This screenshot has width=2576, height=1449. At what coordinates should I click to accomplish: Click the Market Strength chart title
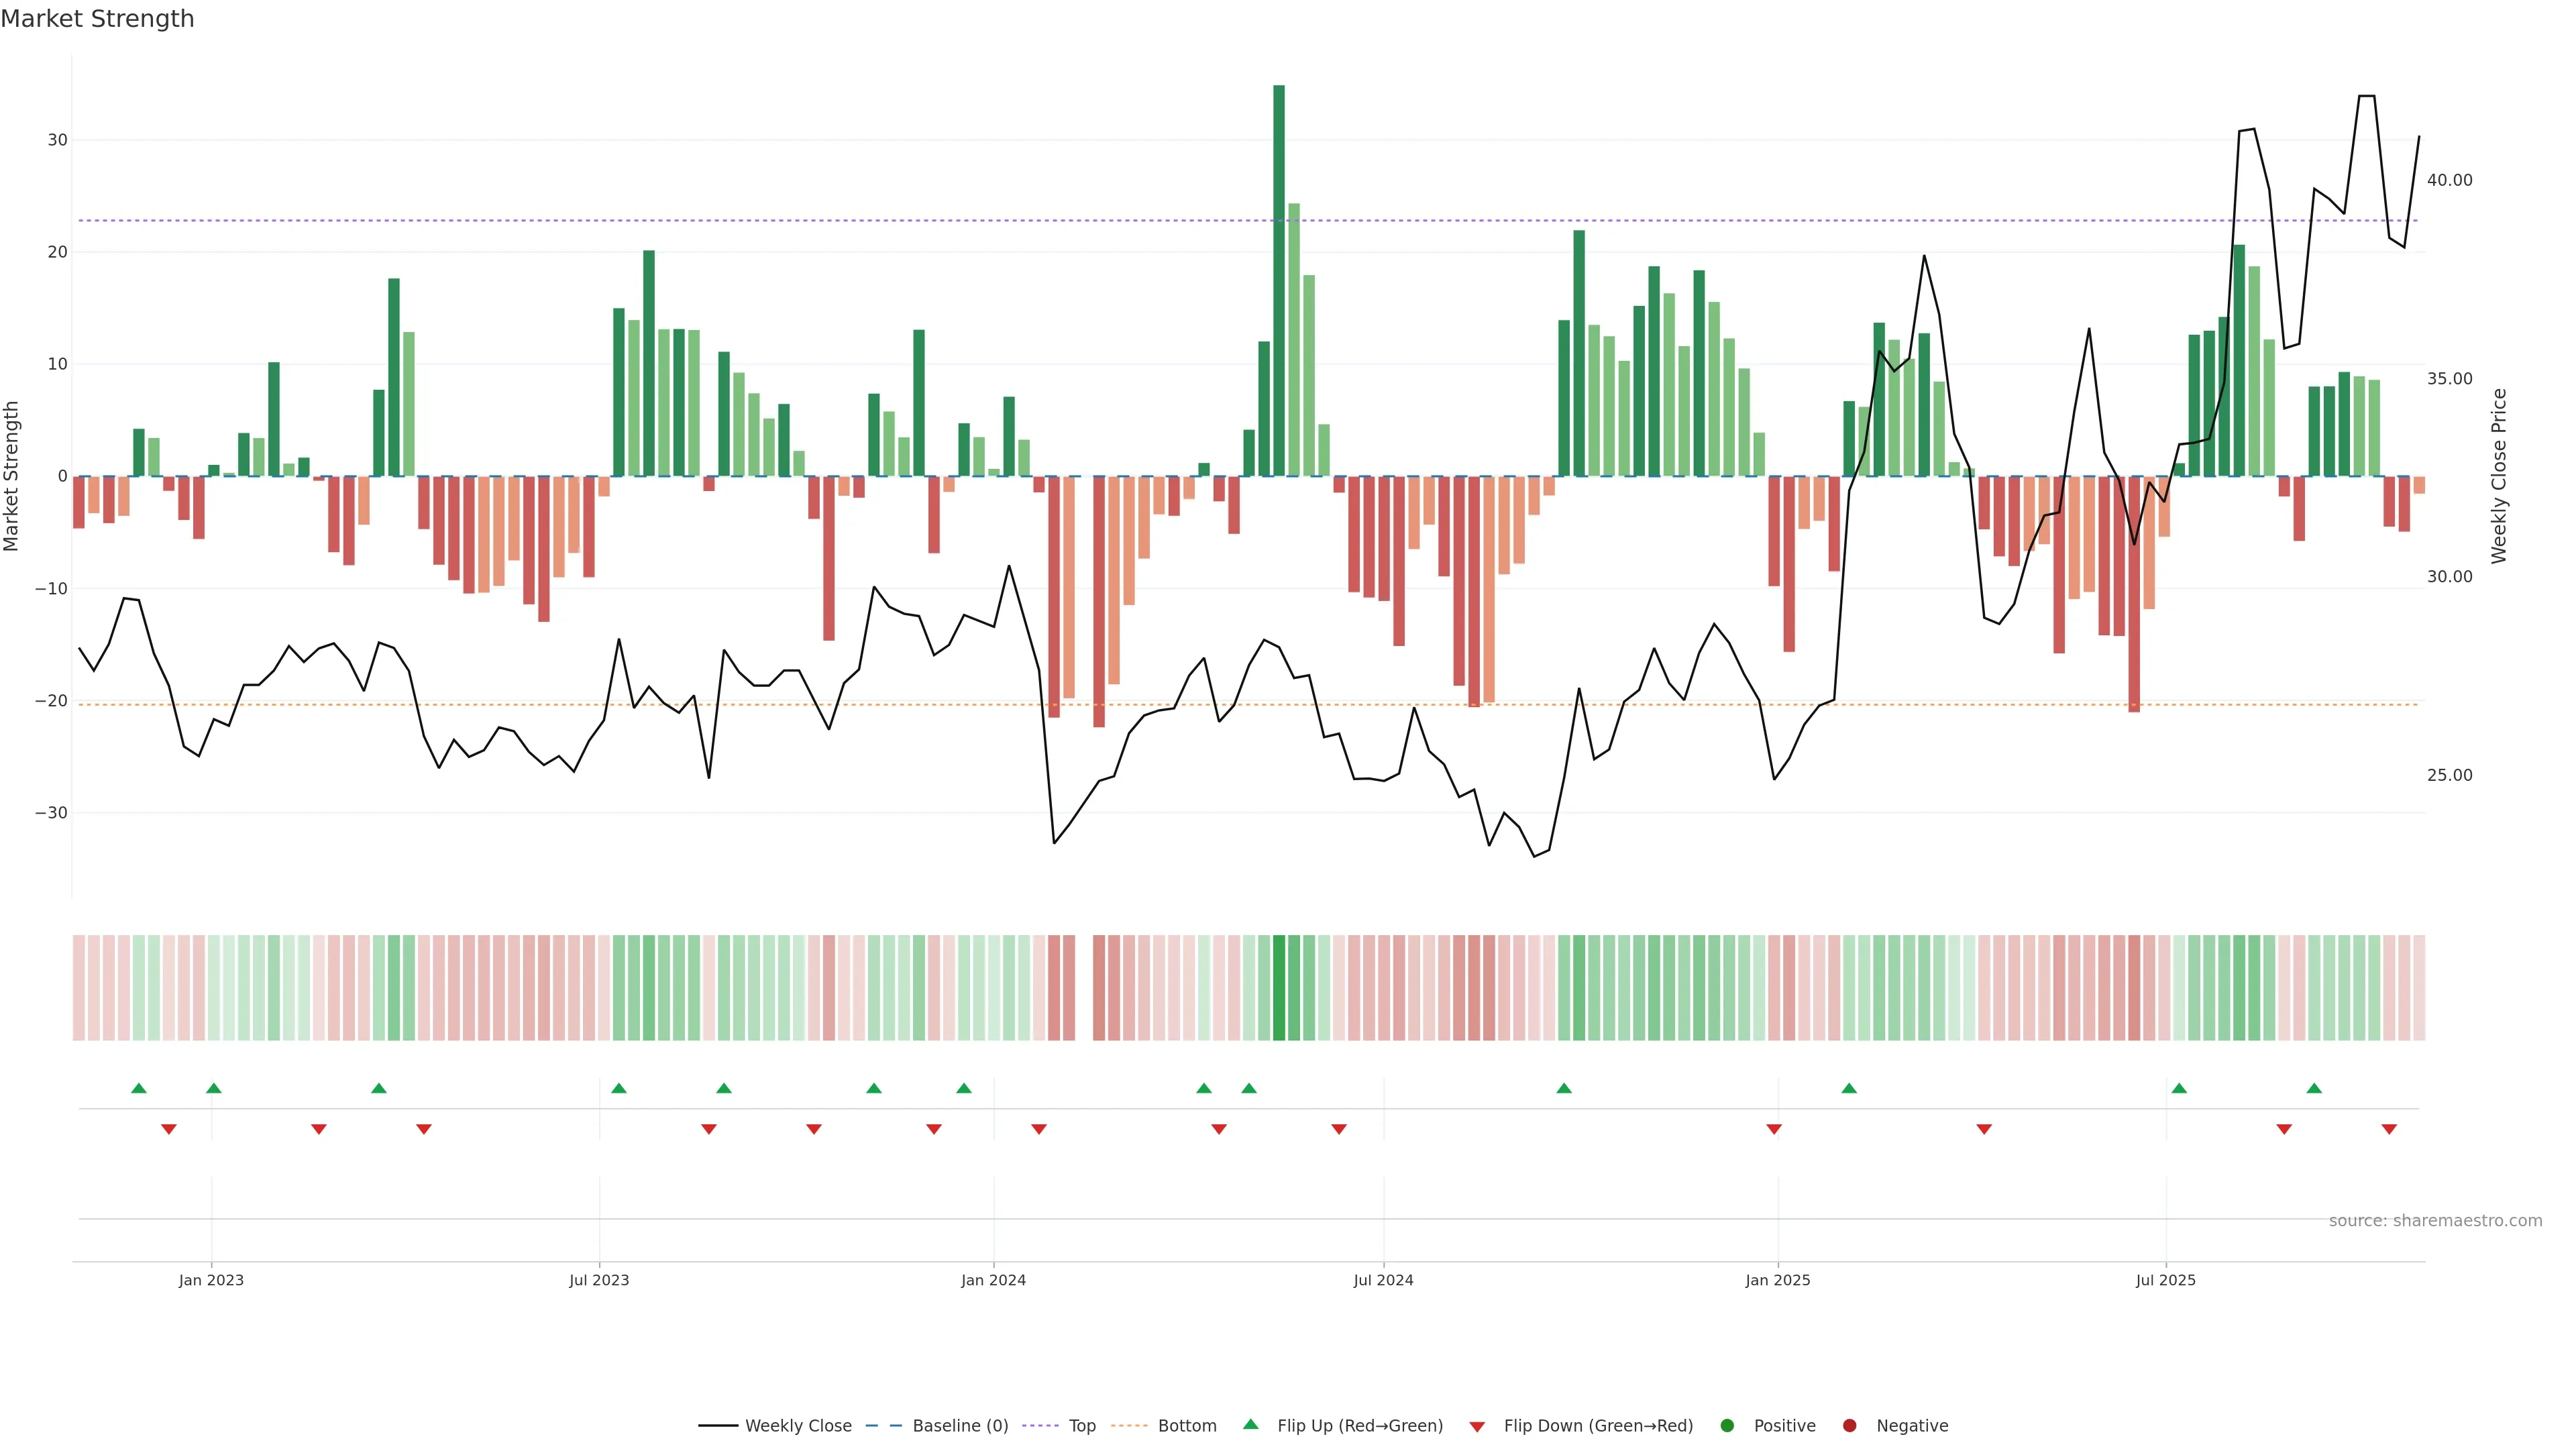pos(97,19)
